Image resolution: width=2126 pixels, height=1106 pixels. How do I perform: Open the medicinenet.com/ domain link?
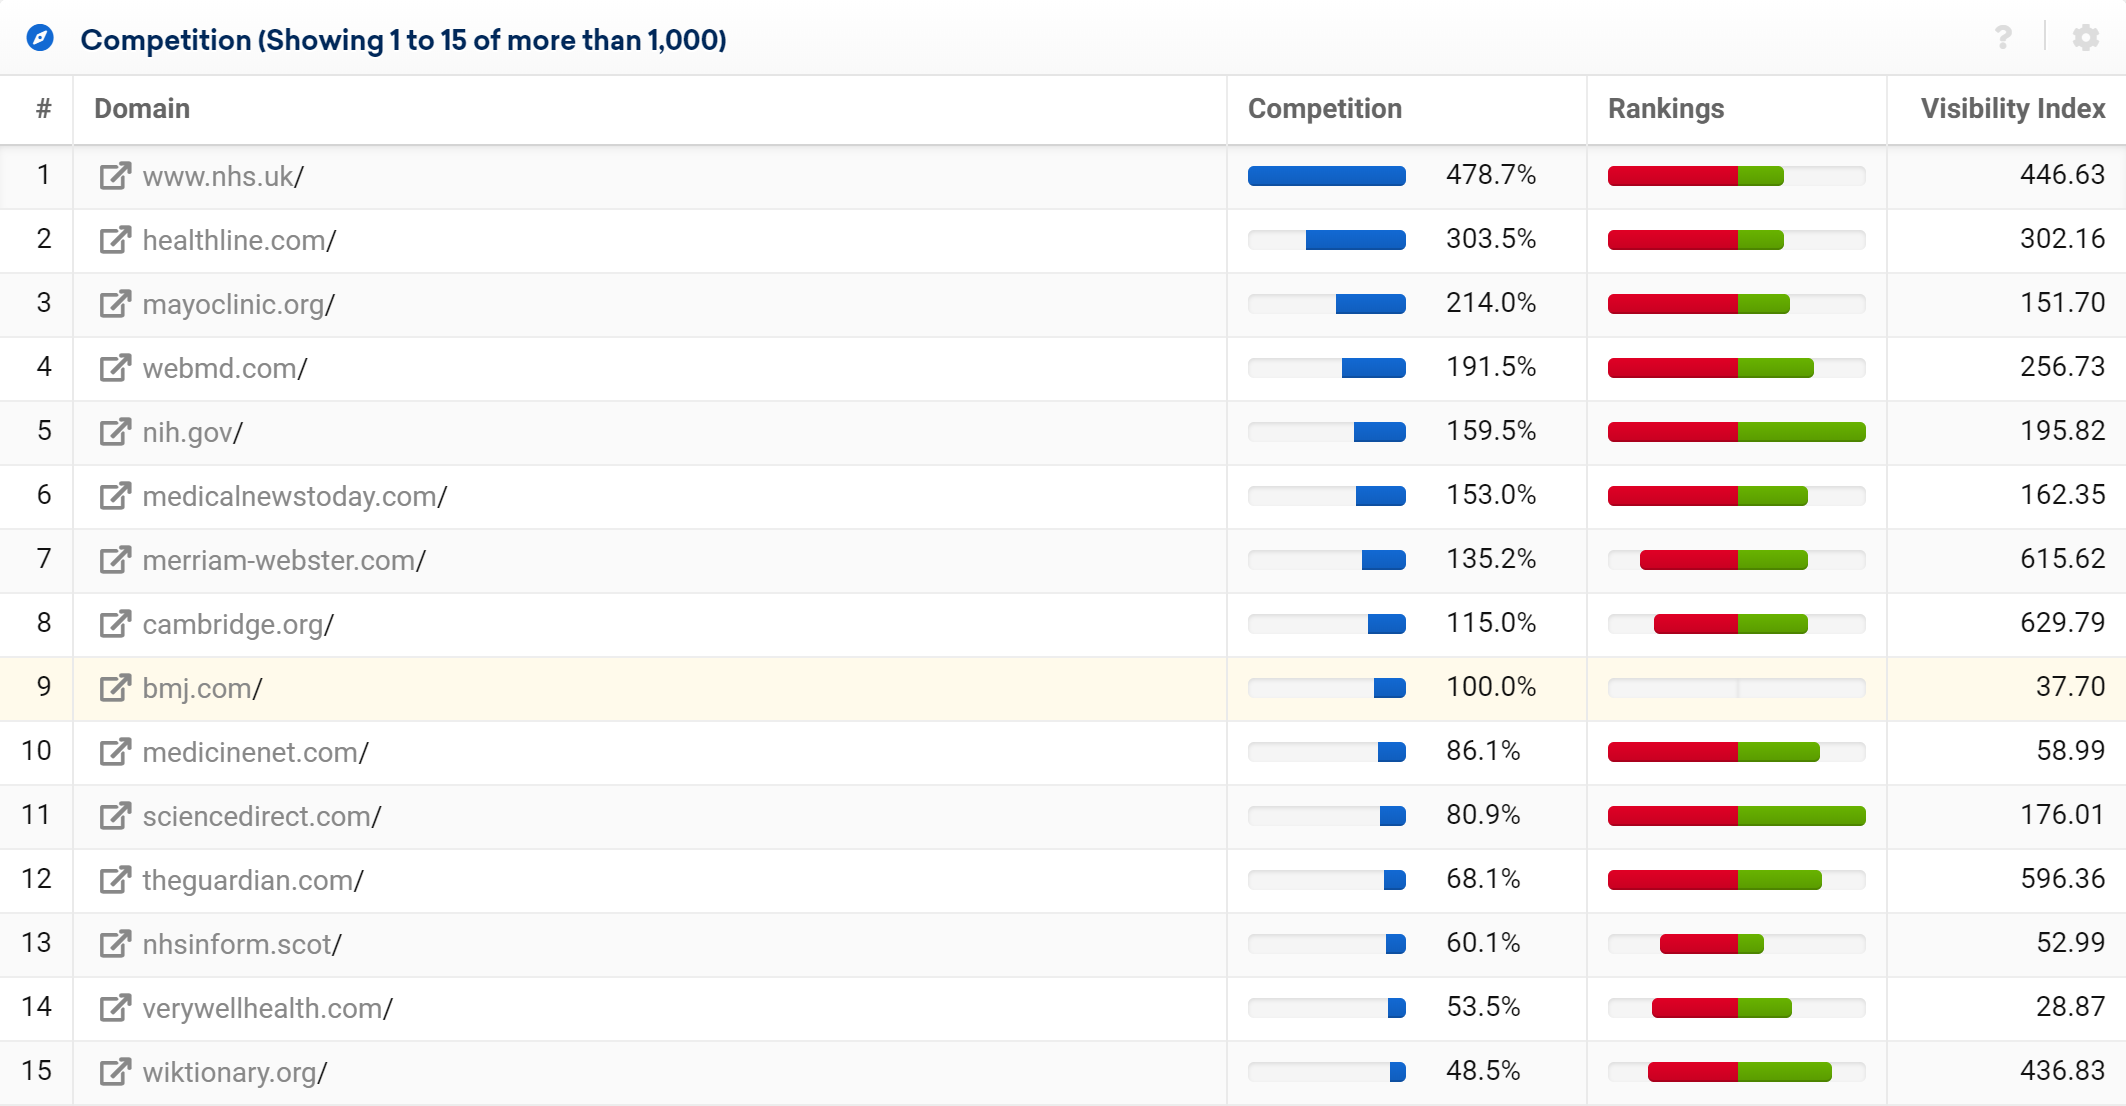256,752
